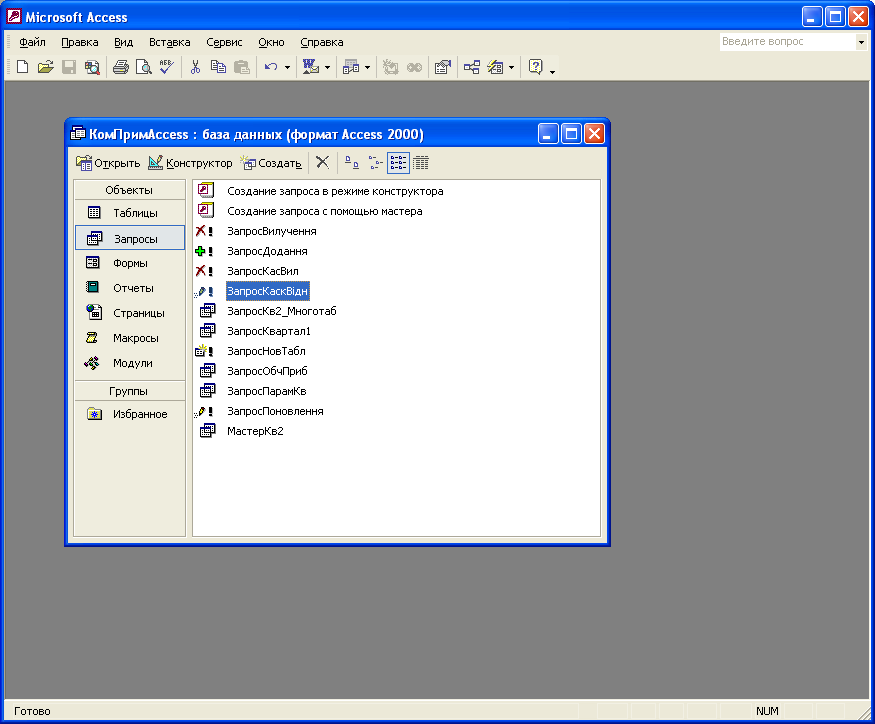Open the Вид menu
This screenshot has height=724, width=875.
[123, 42]
